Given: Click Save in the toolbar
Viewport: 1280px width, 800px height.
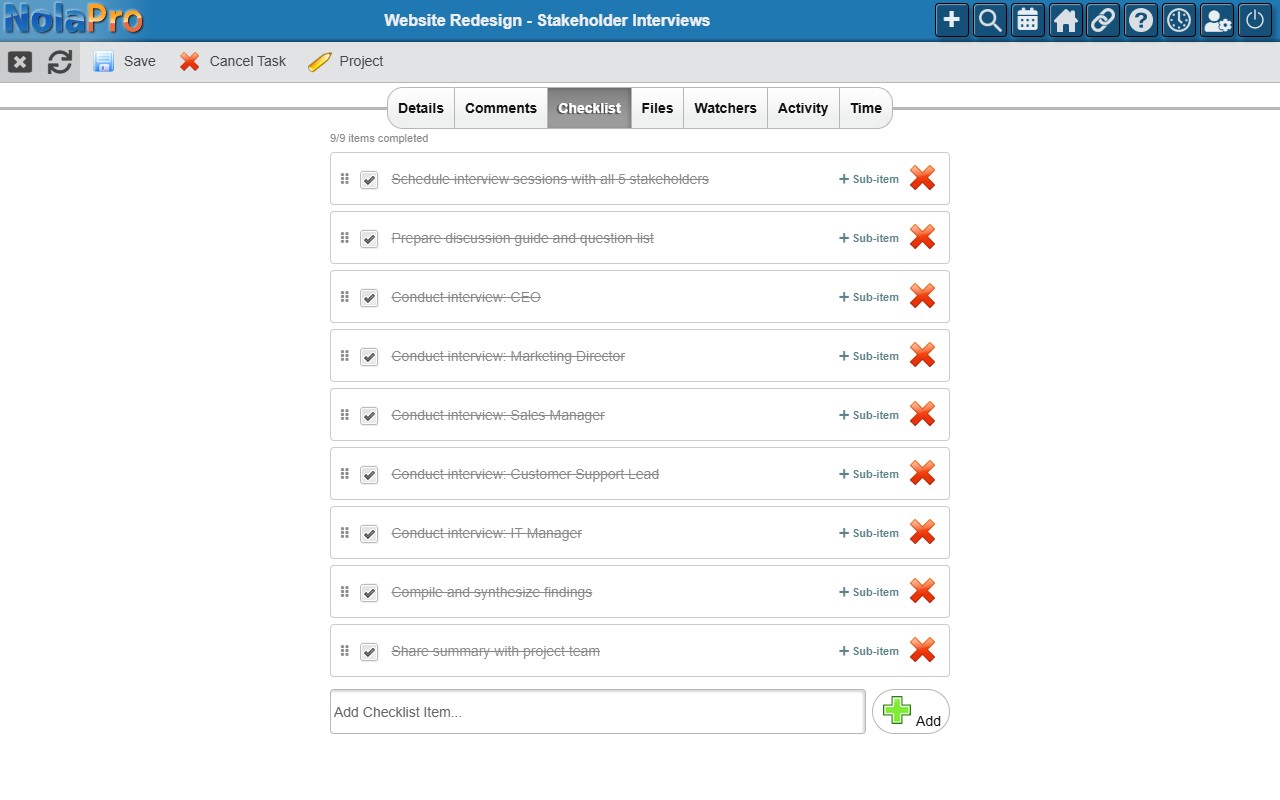Looking at the screenshot, I should [125, 62].
